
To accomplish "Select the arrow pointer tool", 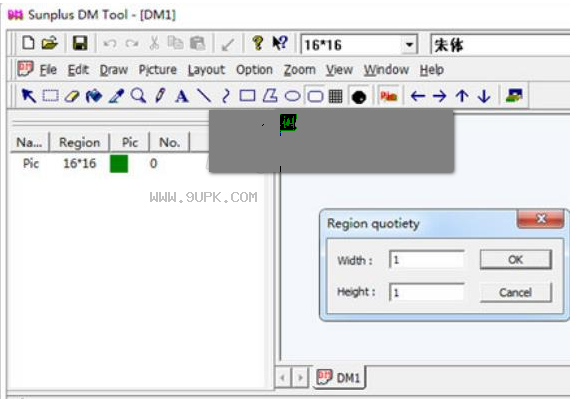I will pyautogui.click(x=28, y=96).
